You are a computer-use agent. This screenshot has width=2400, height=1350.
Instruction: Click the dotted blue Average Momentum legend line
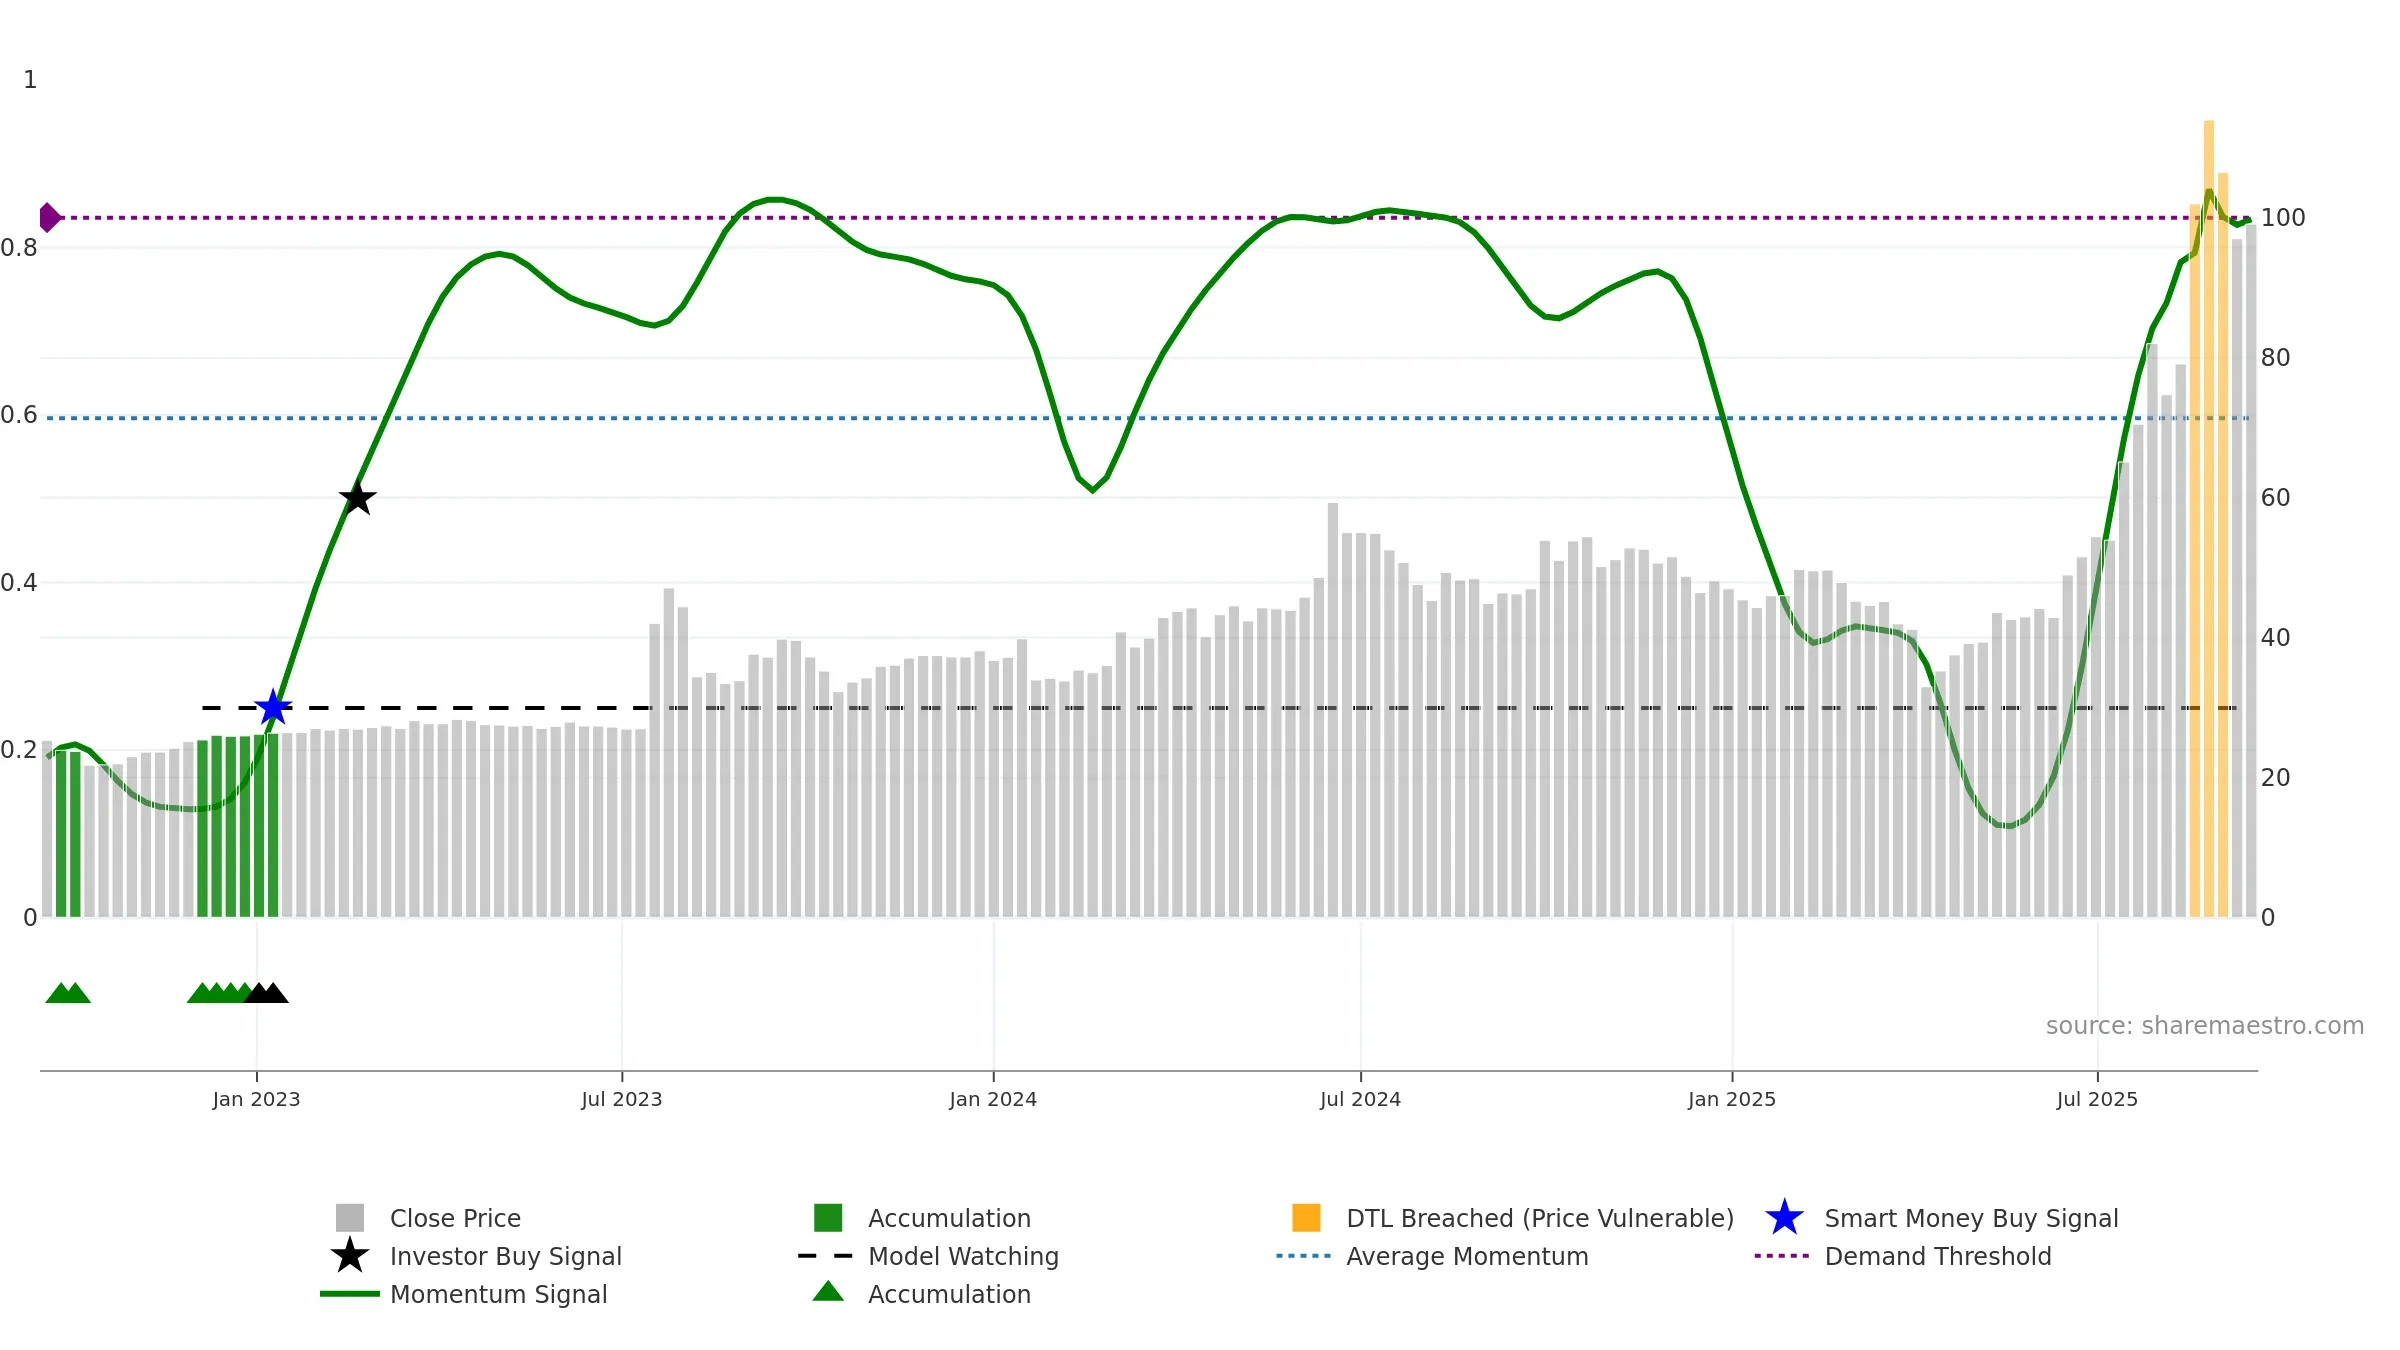(1304, 1255)
